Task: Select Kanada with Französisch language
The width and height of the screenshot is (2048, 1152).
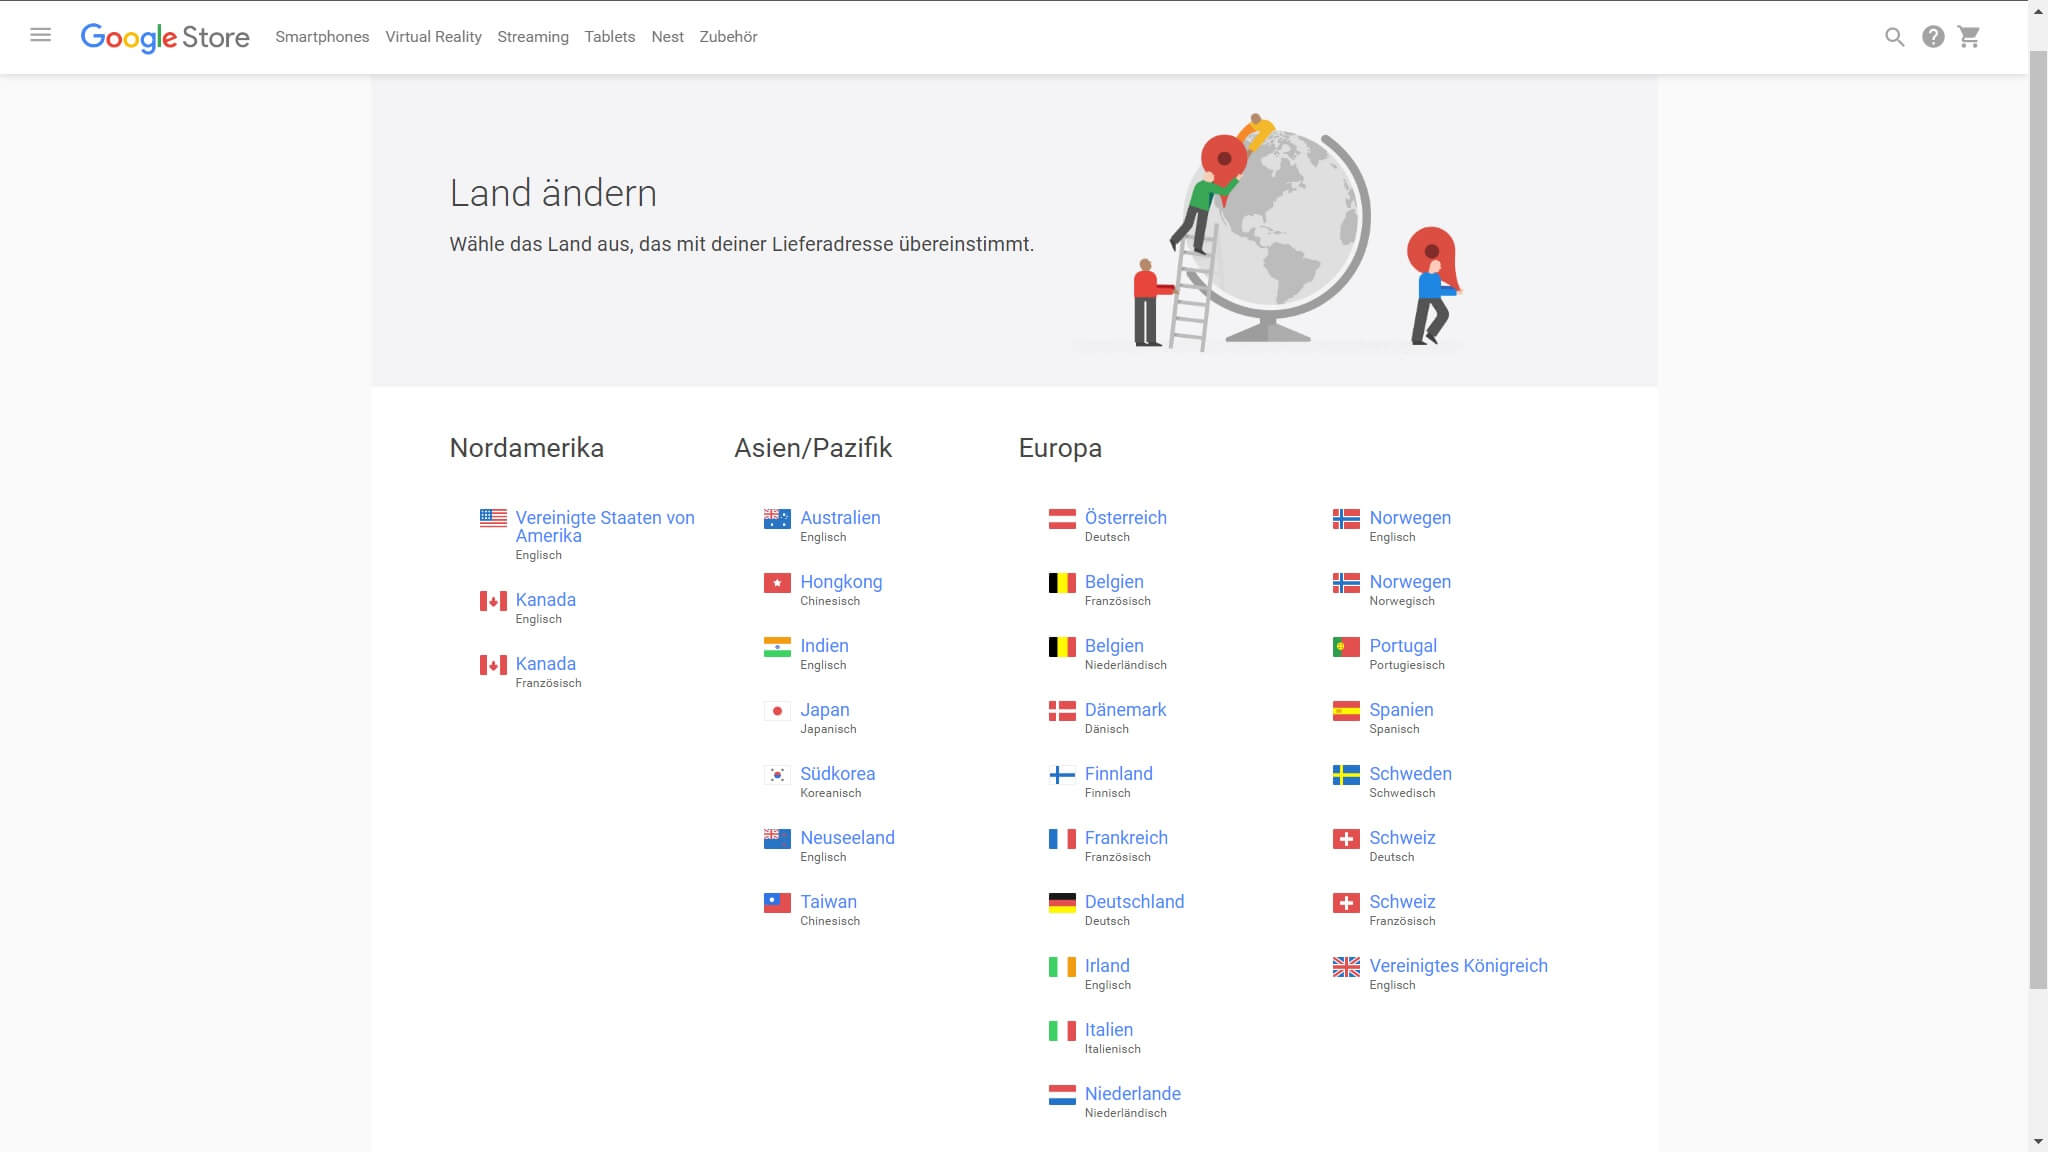Action: (545, 664)
